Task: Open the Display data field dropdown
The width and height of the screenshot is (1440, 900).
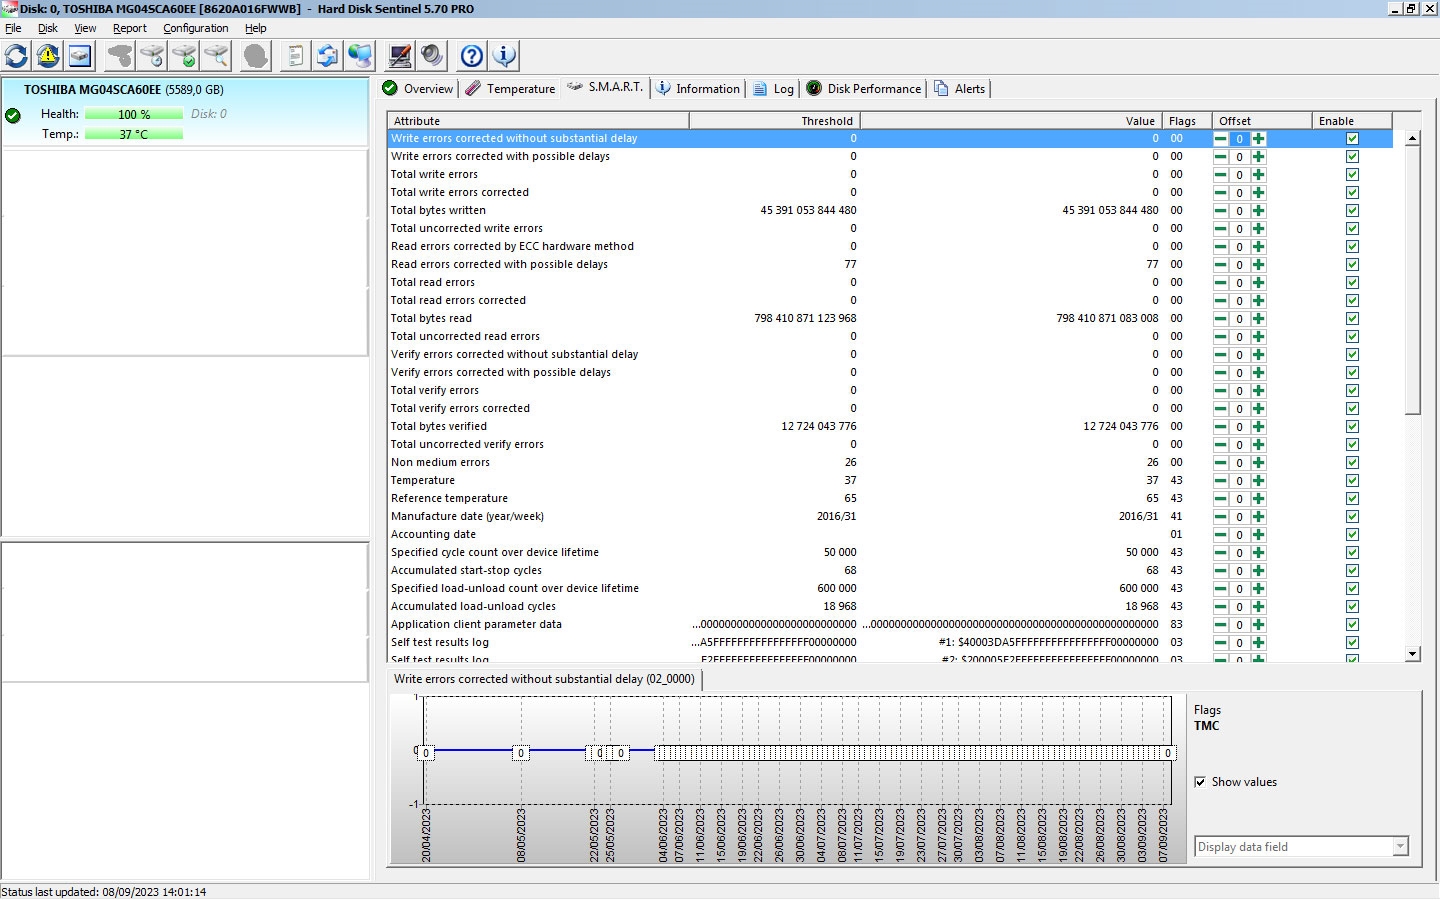Action: pyautogui.click(x=1400, y=847)
